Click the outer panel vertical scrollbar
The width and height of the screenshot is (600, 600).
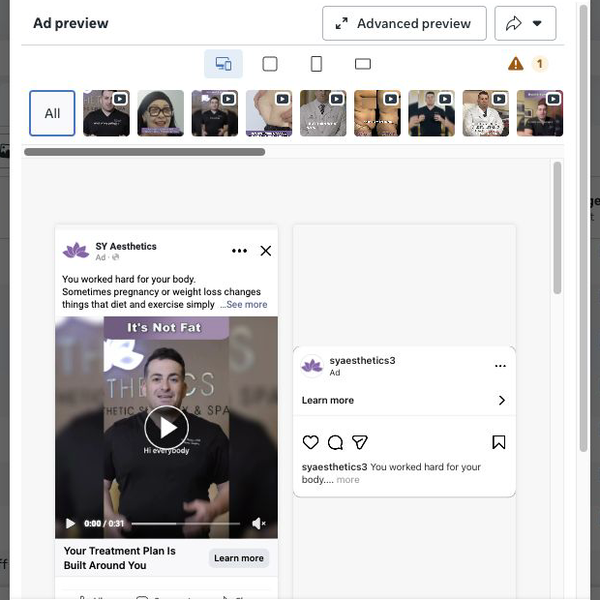coord(583,228)
